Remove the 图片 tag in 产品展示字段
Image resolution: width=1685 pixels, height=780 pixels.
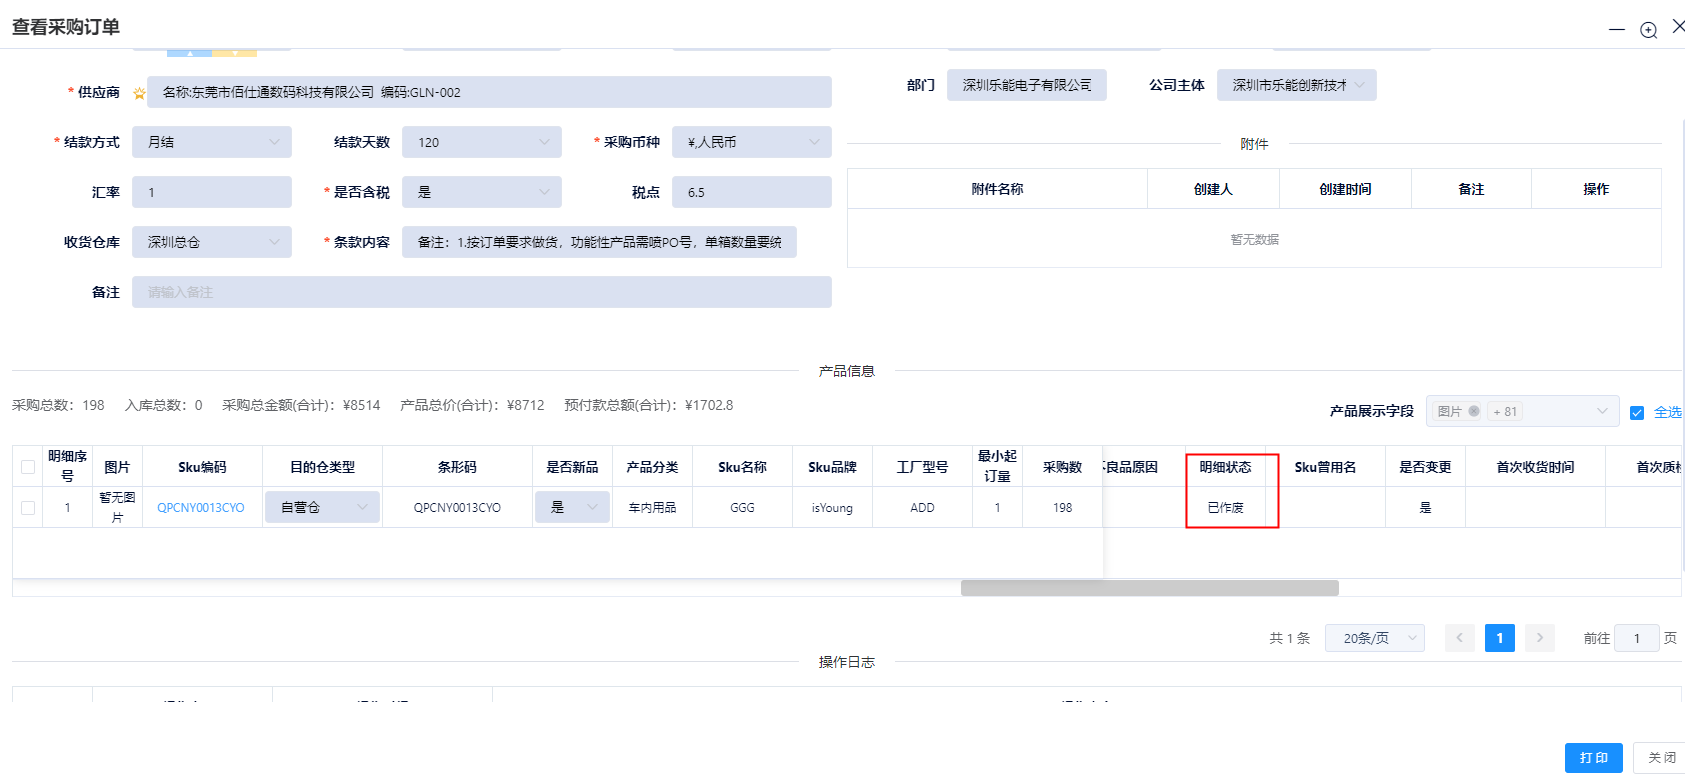[1474, 411]
